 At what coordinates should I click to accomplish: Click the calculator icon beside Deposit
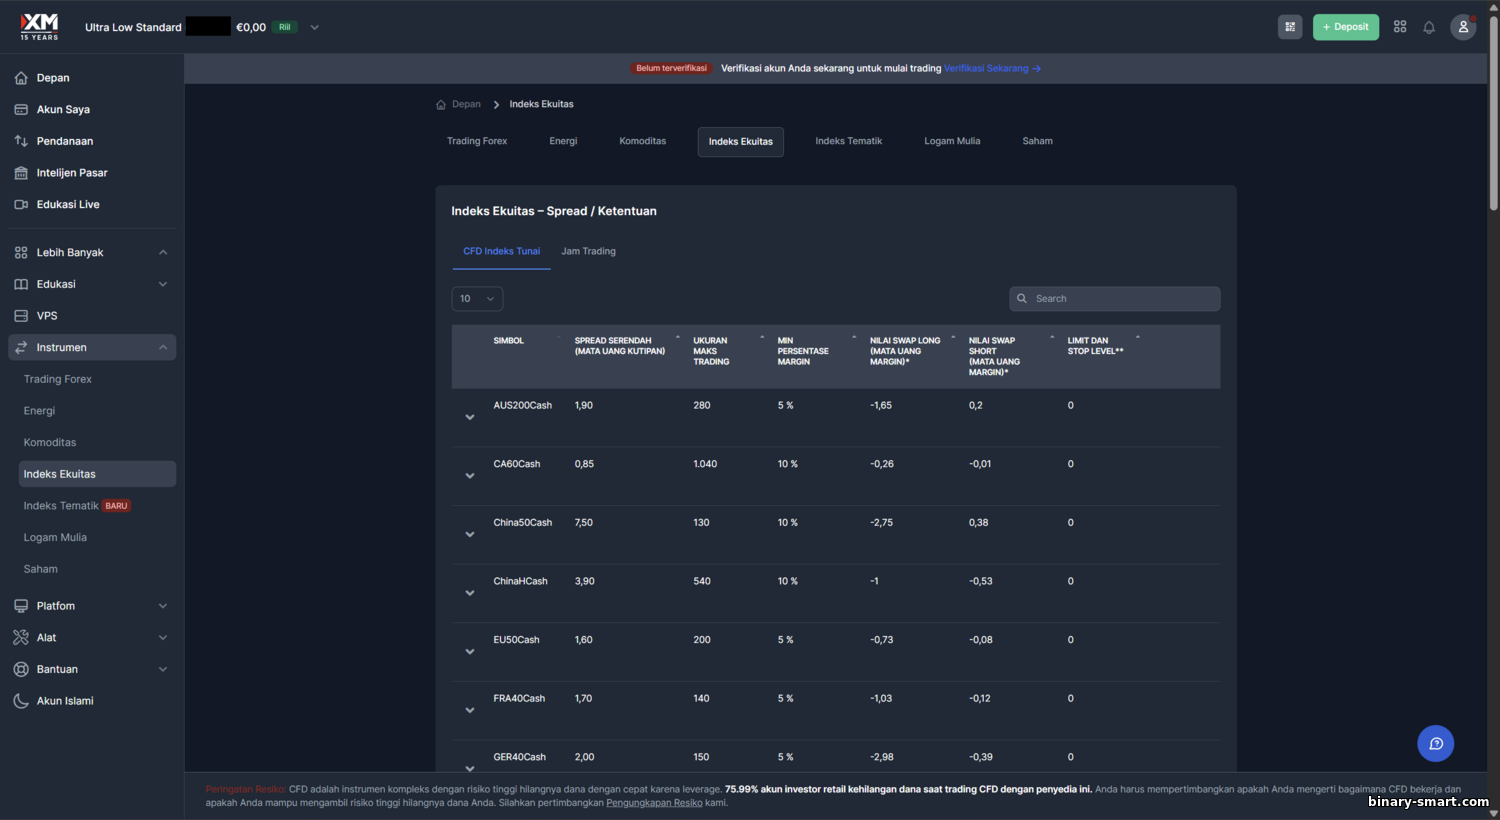pyautogui.click(x=1290, y=27)
